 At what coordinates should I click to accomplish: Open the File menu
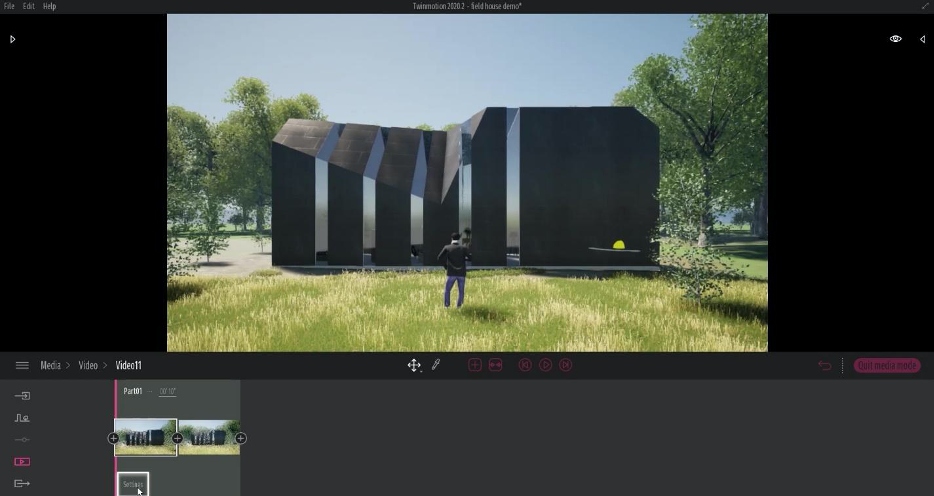click(x=9, y=6)
